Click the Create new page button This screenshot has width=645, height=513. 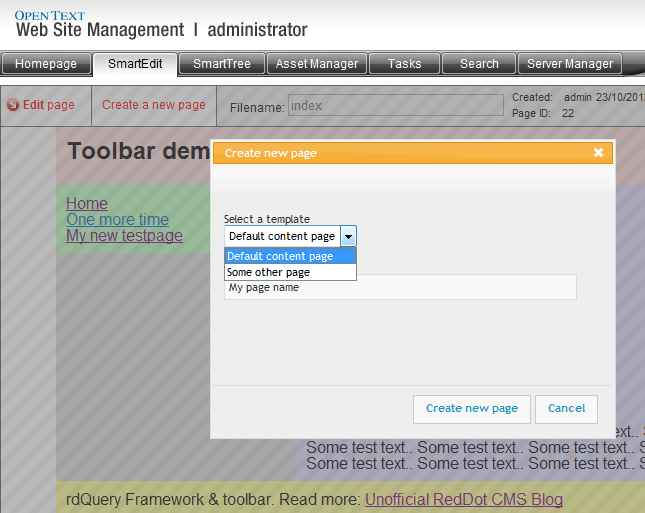click(472, 409)
